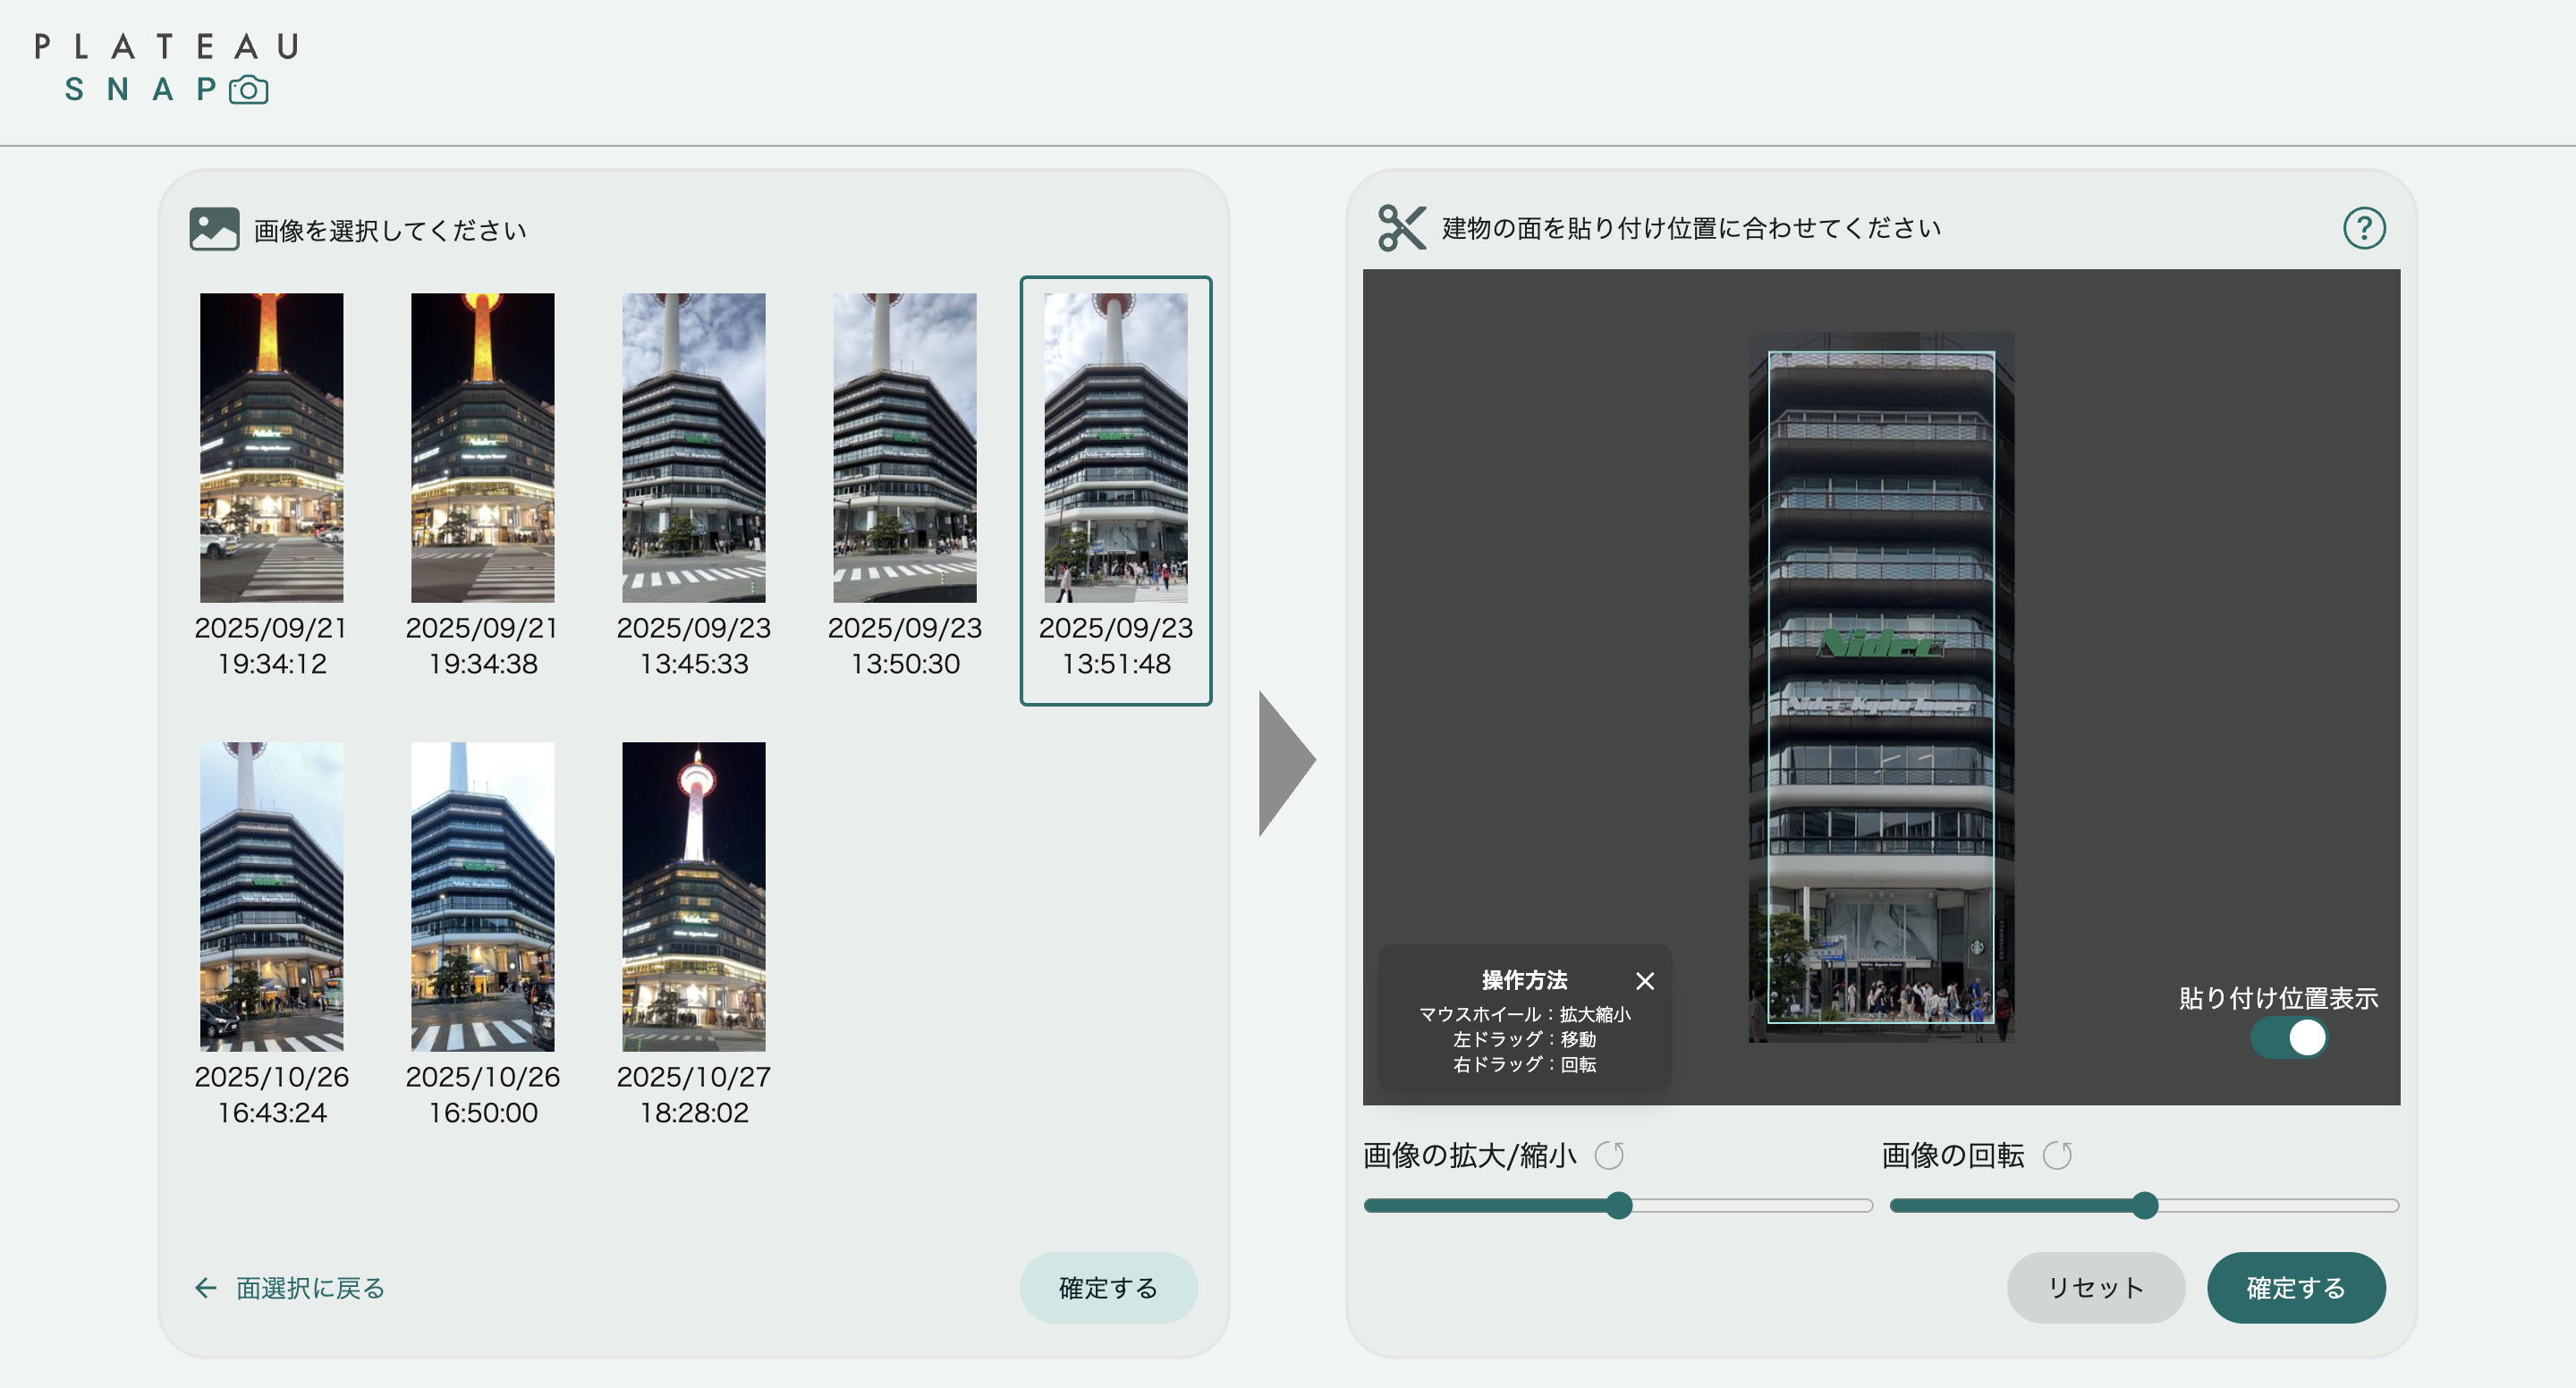The width and height of the screenshot is (2576, 1388).
Task: Choose the 2025/10/27 18:28:02 night photo
Action: (693, 896)
